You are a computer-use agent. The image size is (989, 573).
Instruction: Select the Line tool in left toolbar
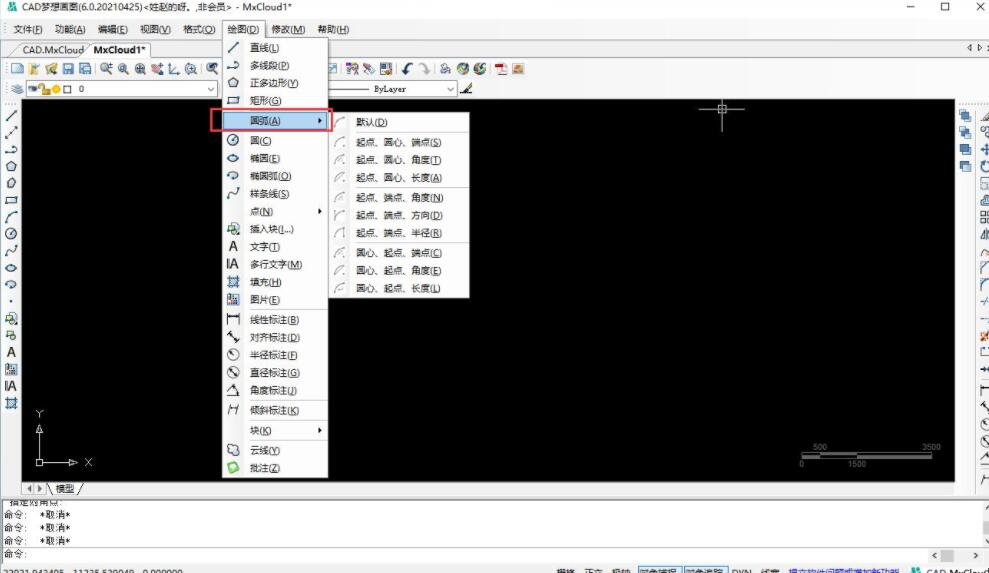coord(11,116)
